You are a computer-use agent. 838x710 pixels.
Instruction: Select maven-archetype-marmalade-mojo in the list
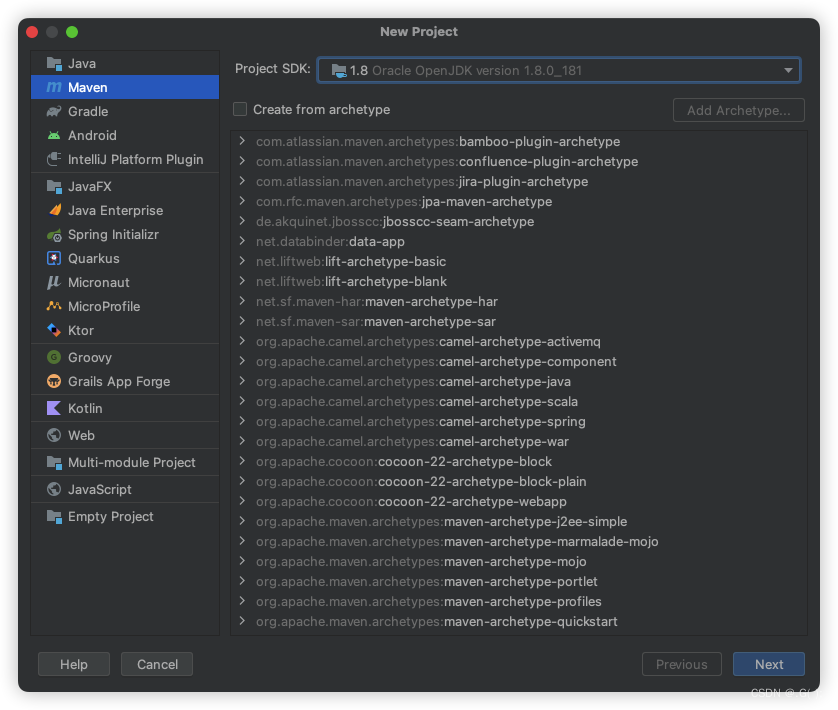tap(457, 542)
